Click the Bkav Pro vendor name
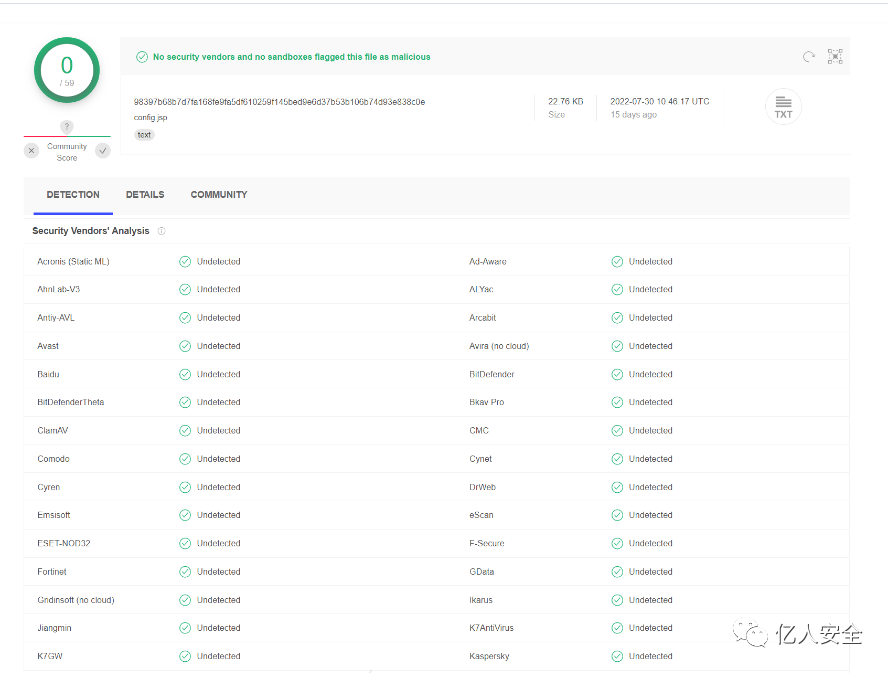Screen dimensions: 891x673 486,402
